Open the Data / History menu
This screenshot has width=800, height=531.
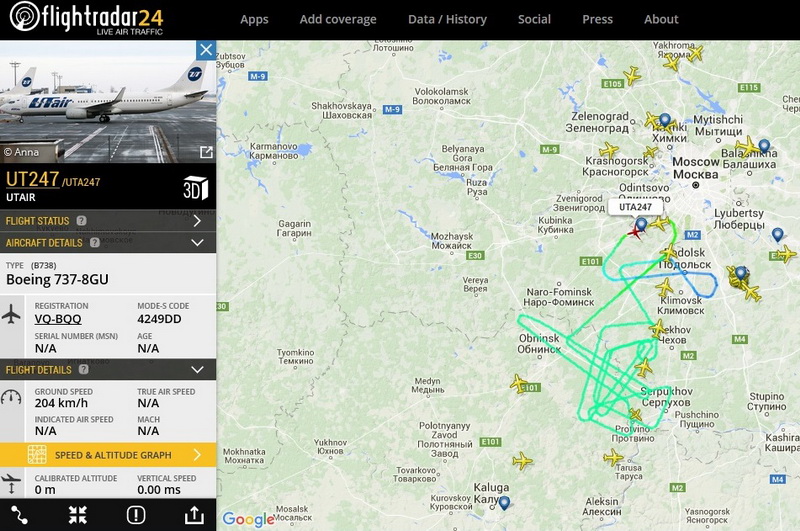(x=447, y=19)
